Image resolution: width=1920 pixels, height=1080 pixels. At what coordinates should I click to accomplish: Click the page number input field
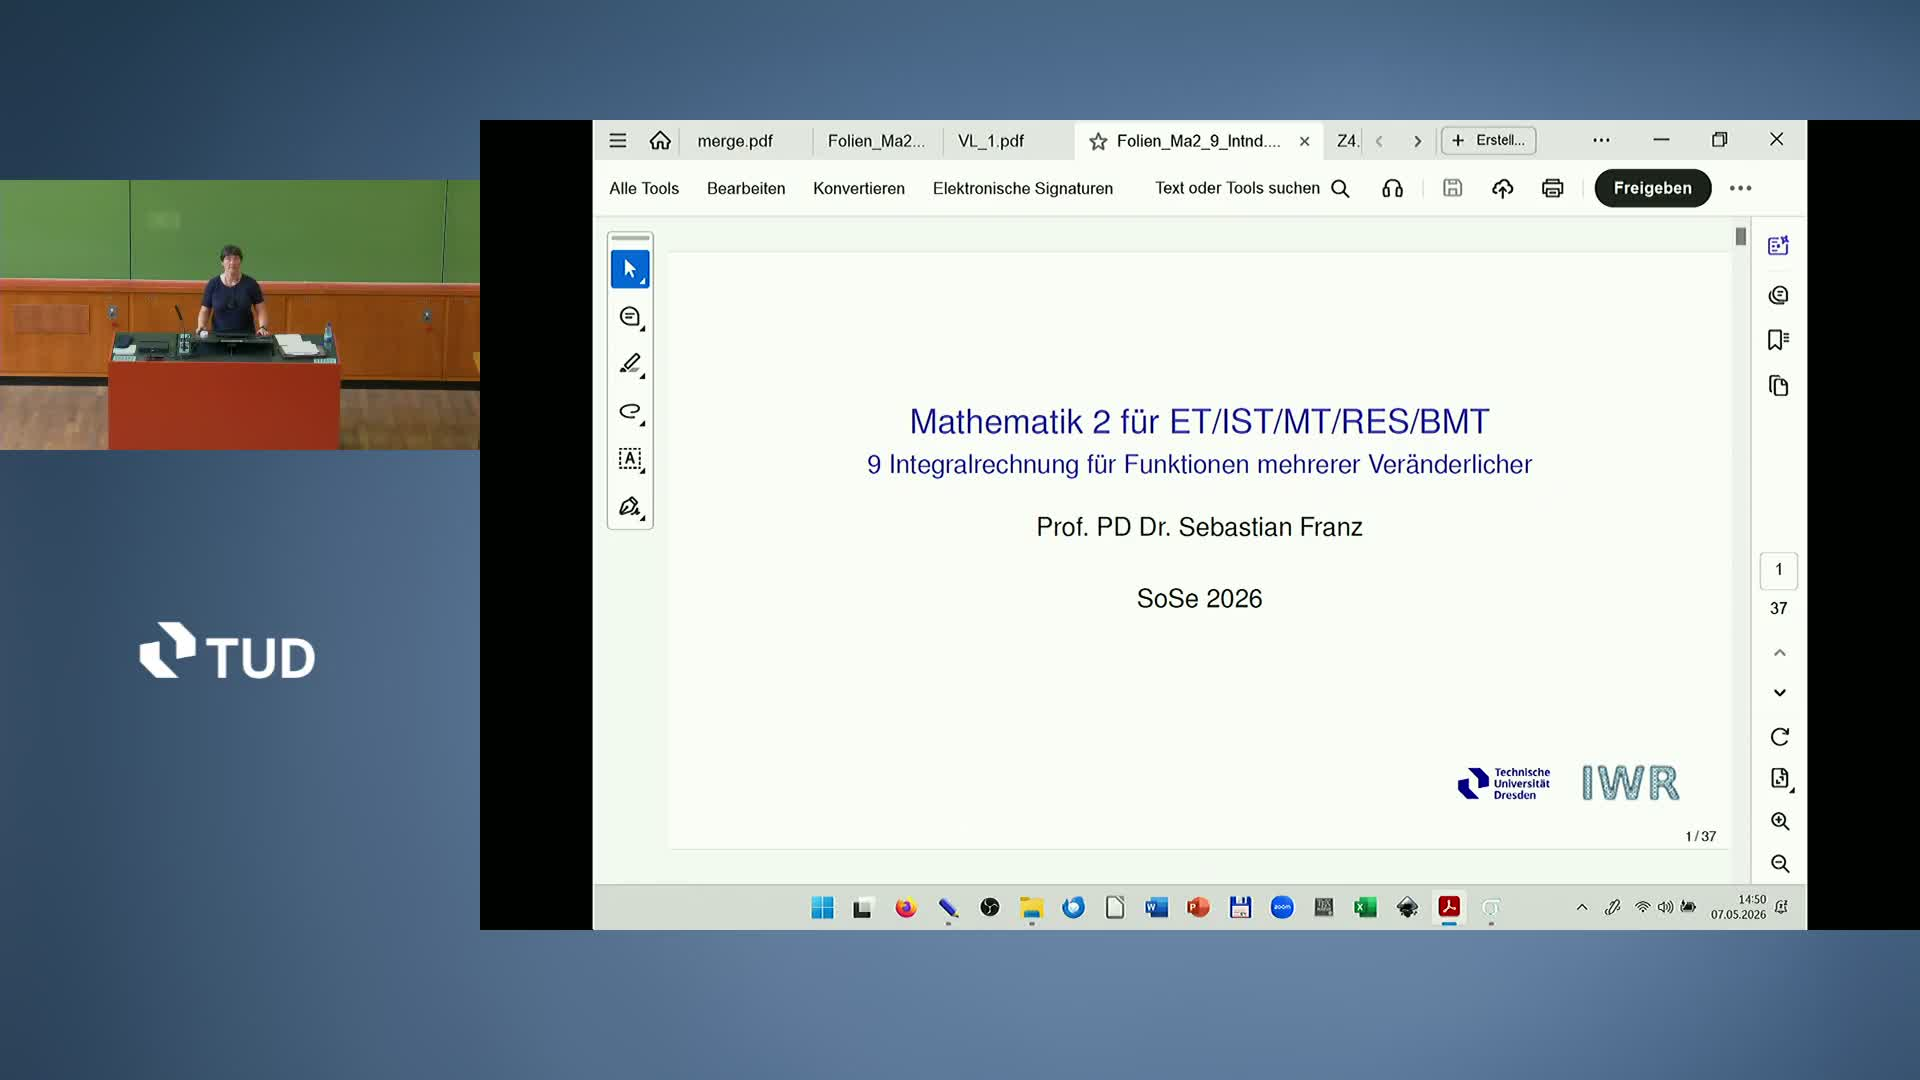point(1778,570)
